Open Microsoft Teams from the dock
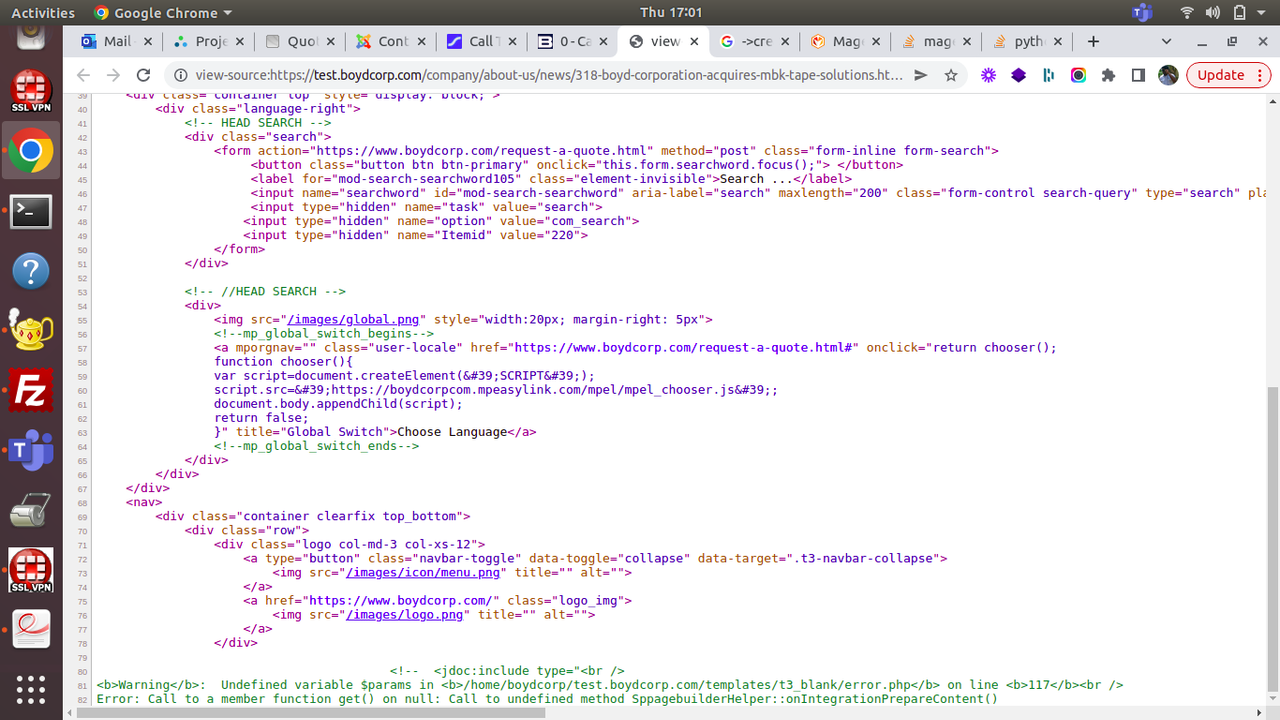 tap(31, 450)
